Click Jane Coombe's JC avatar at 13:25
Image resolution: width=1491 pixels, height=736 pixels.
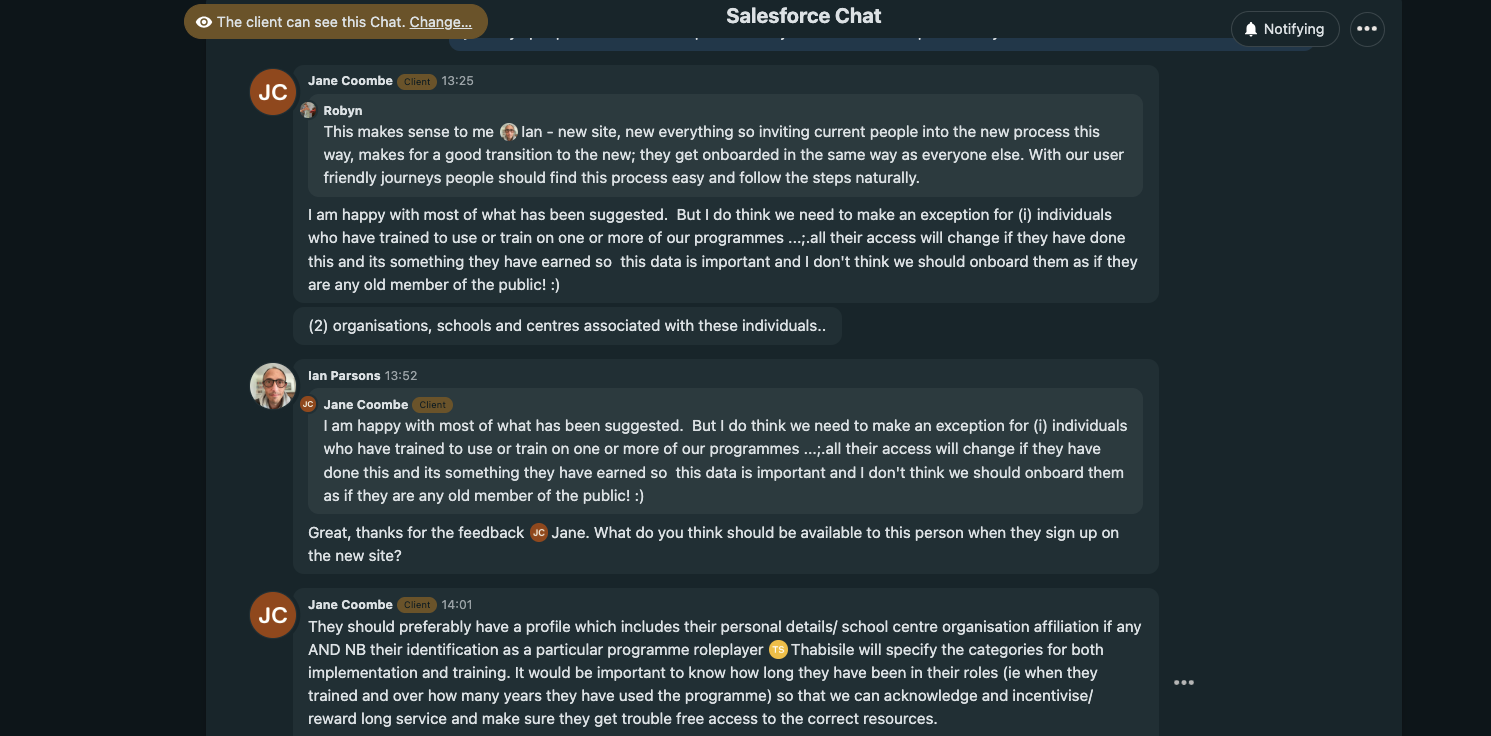[x=273, y=92]
